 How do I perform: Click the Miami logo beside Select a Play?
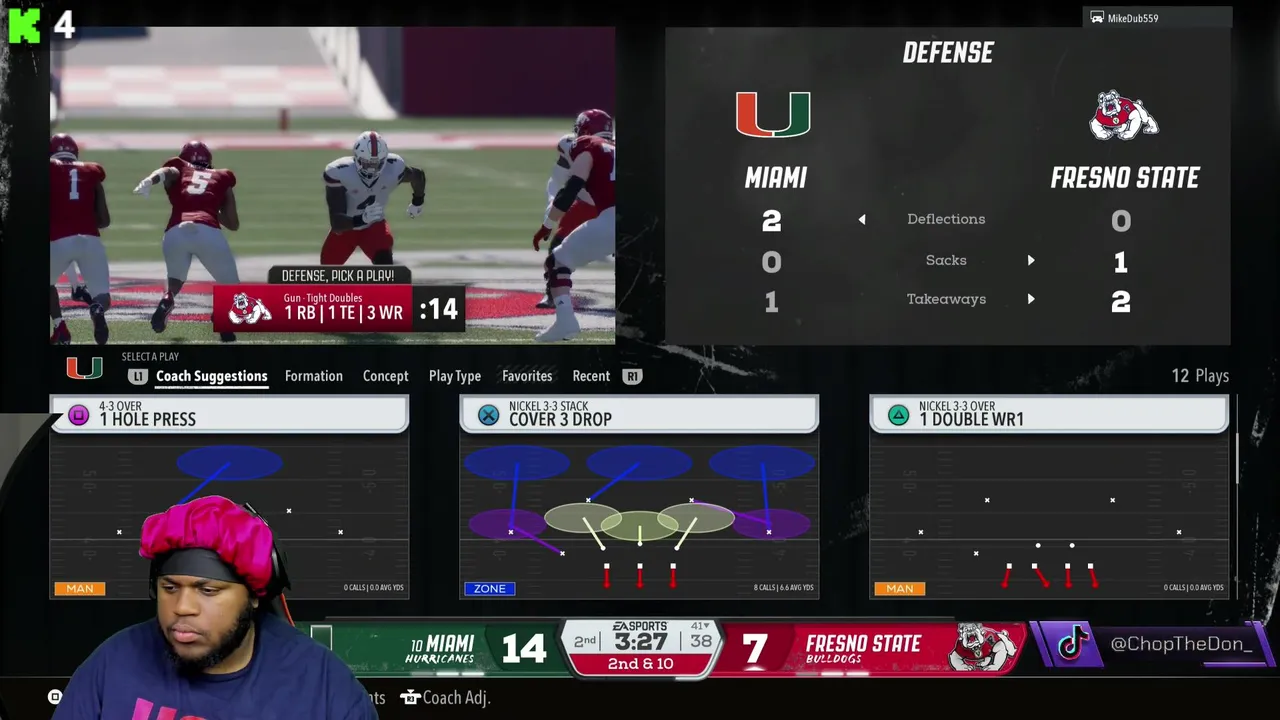click(x=84, y=368)
